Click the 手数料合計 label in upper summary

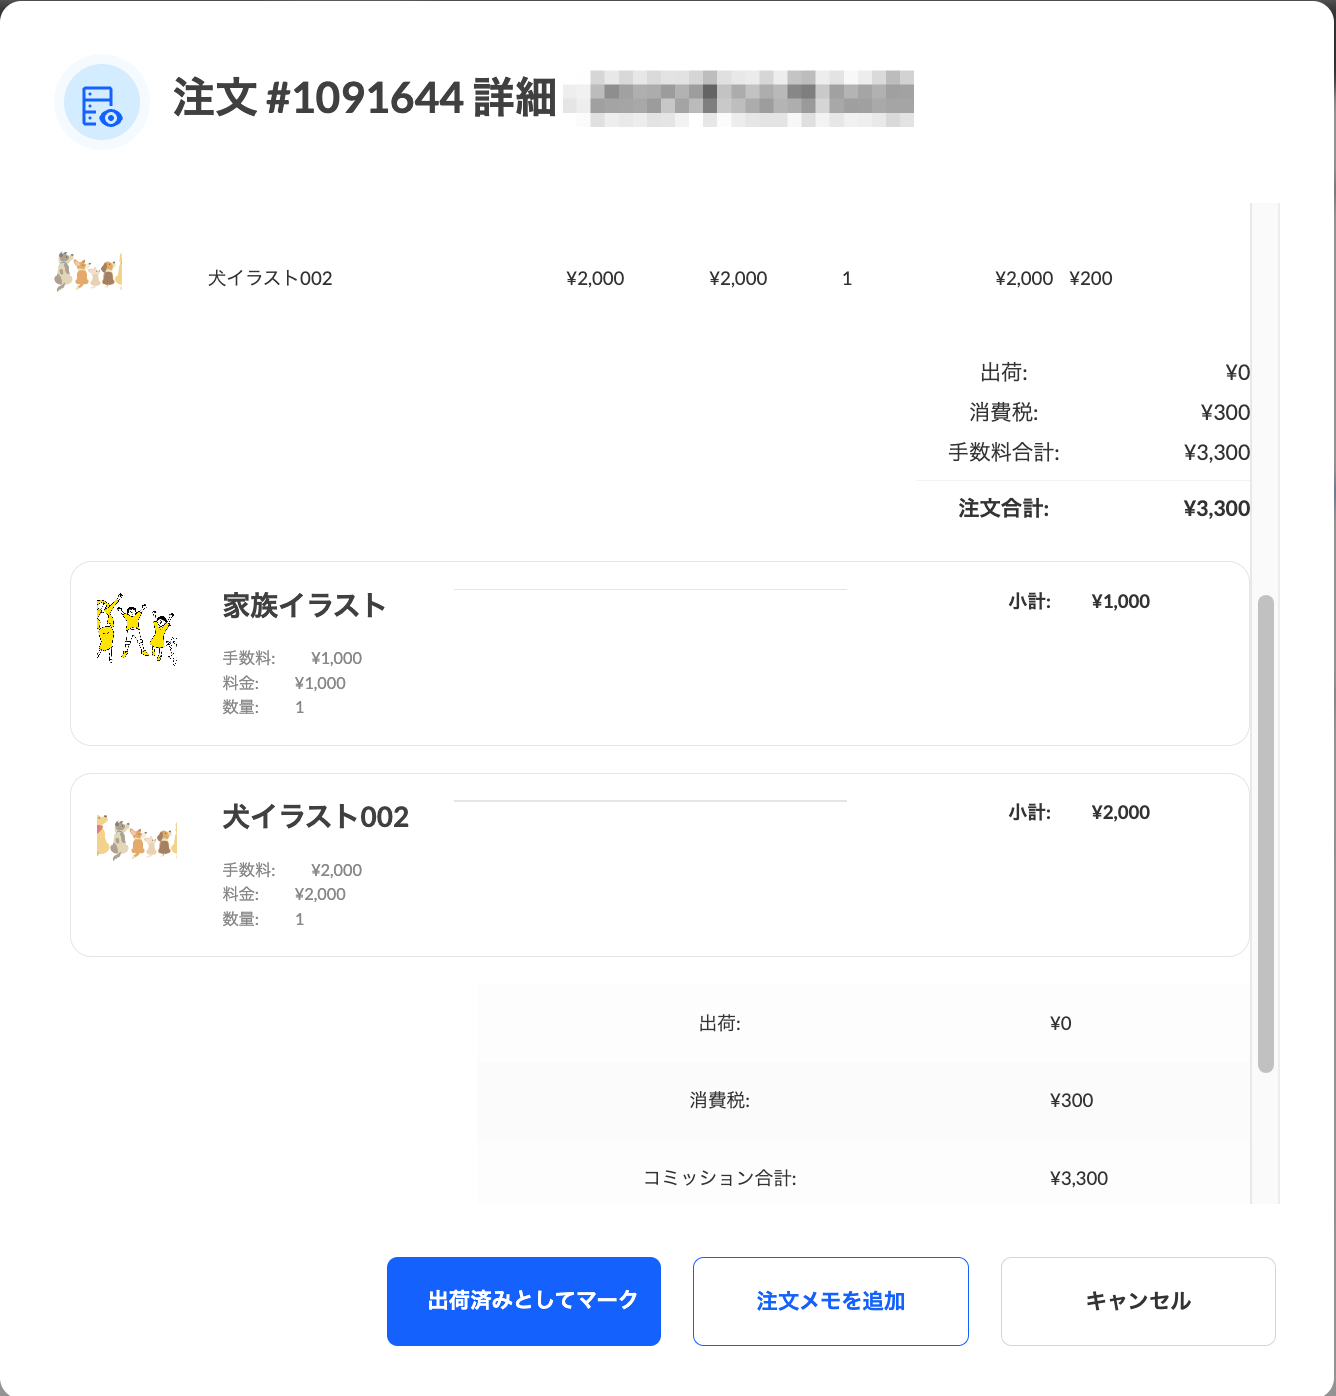(1003, 453)
